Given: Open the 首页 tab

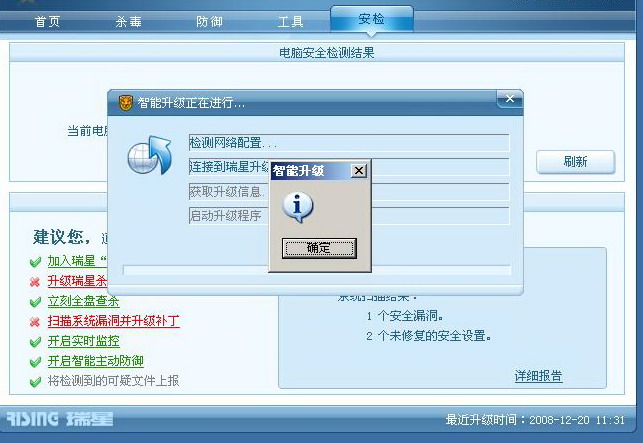Looking at the screenshot, I should [x=48, y=21].
